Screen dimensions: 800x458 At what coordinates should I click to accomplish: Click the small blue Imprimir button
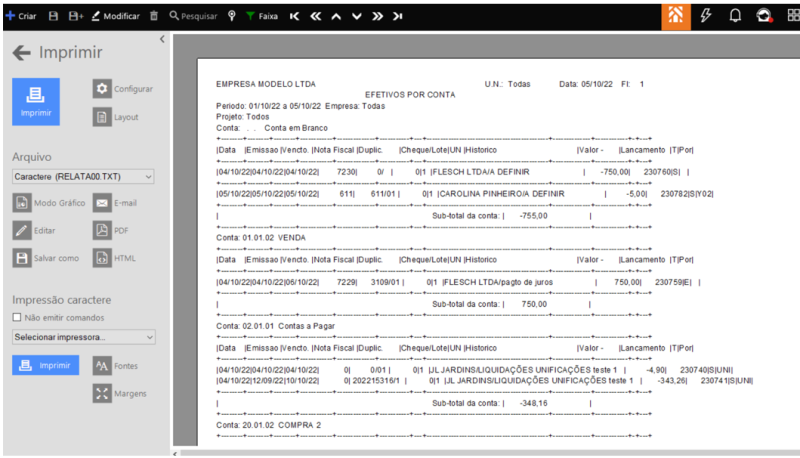[45, 365]
